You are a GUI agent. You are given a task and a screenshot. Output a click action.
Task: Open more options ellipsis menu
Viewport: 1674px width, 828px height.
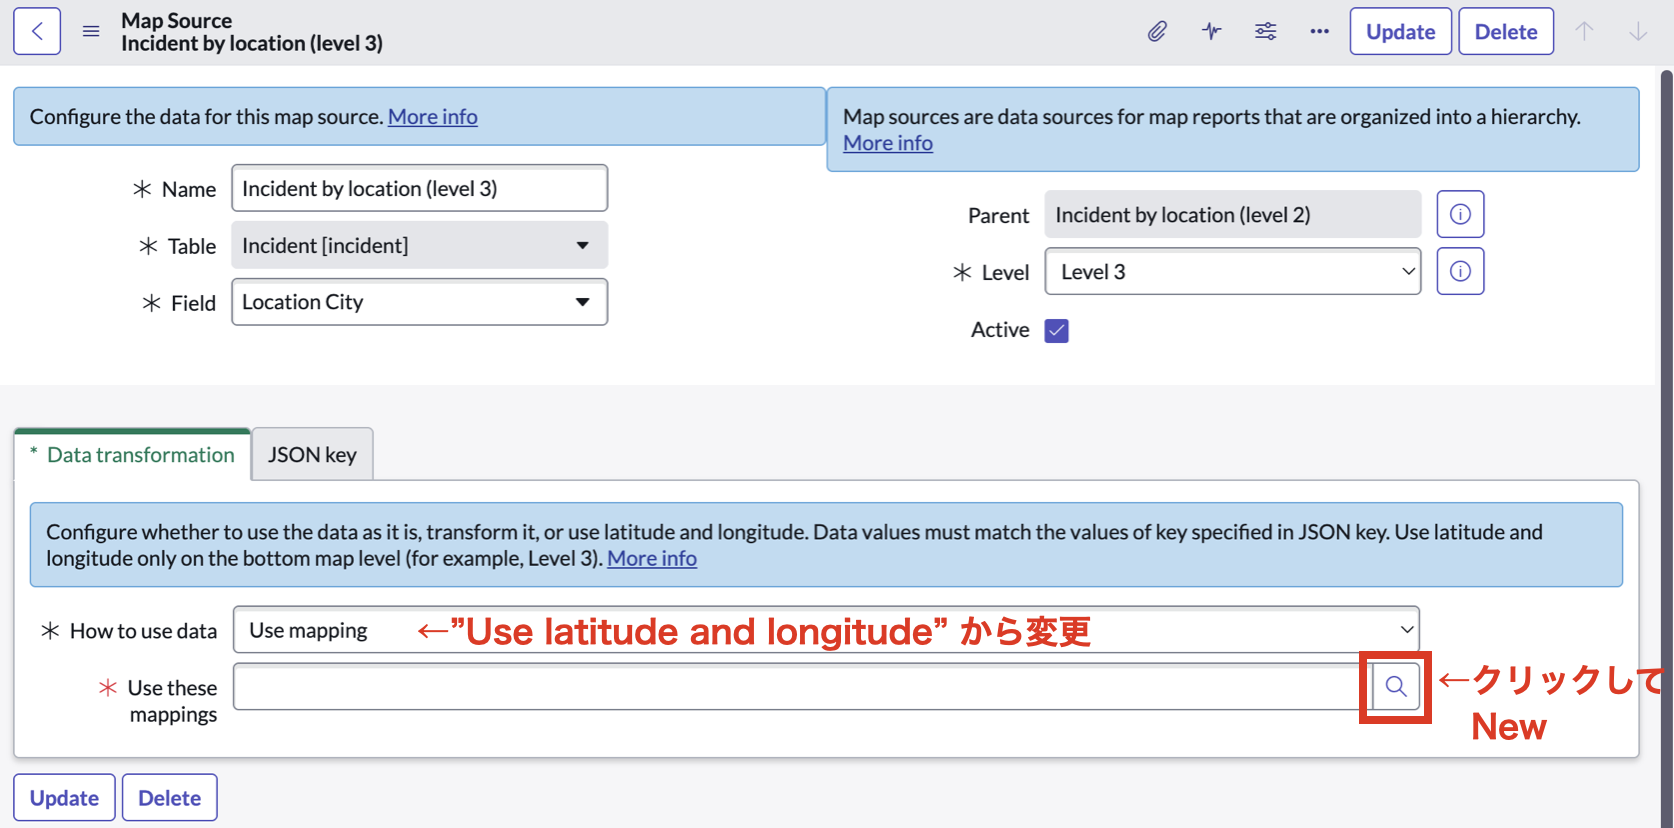click(x=1319, y=31)
